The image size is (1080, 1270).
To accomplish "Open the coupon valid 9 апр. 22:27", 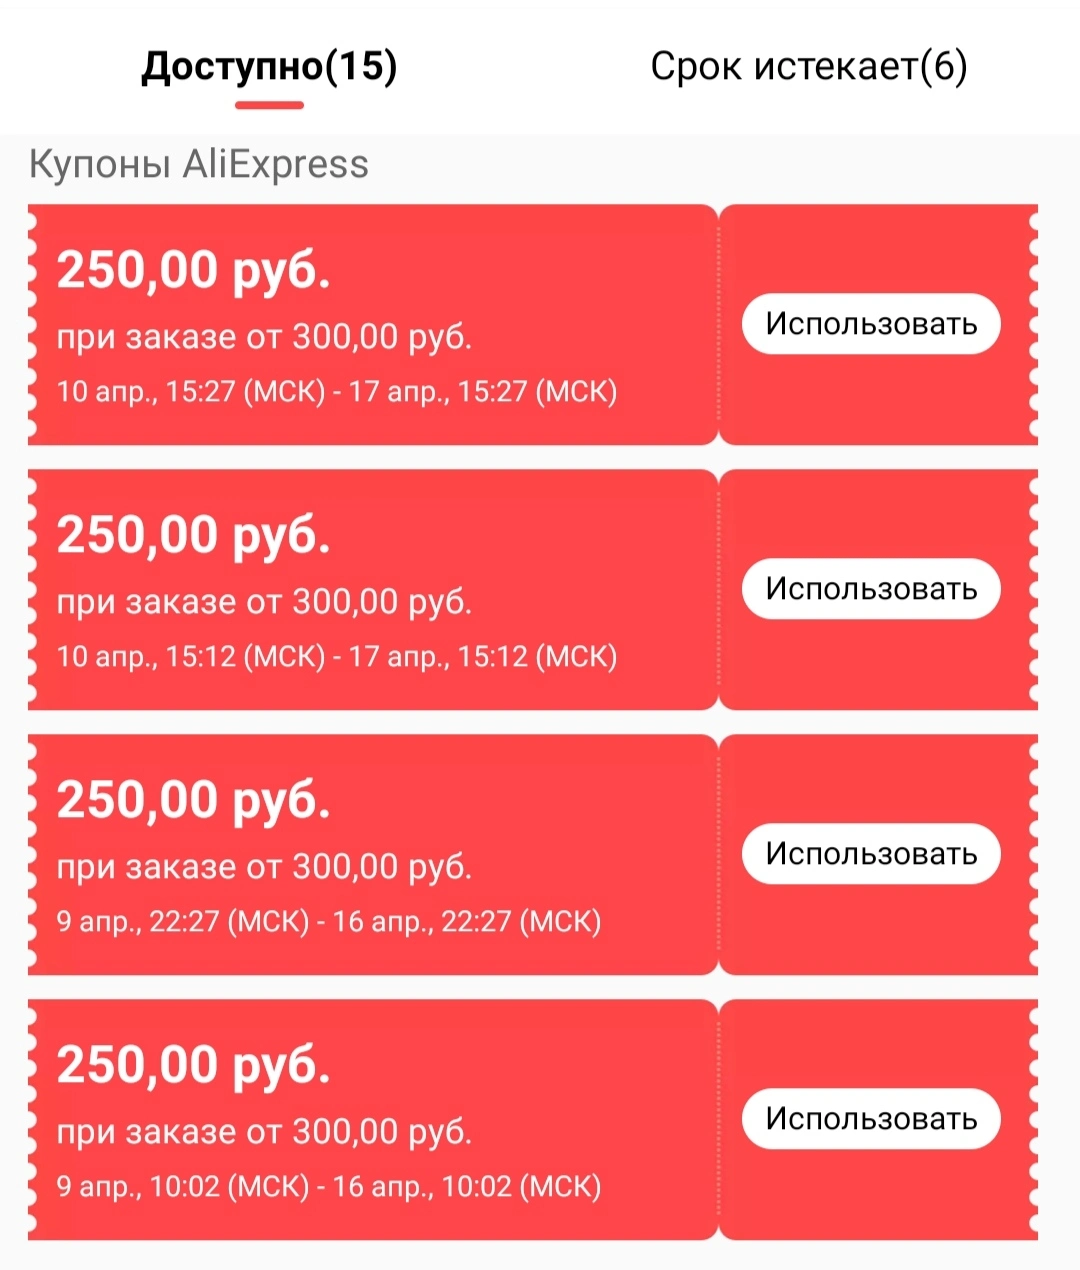I will (x=372, y=855).
